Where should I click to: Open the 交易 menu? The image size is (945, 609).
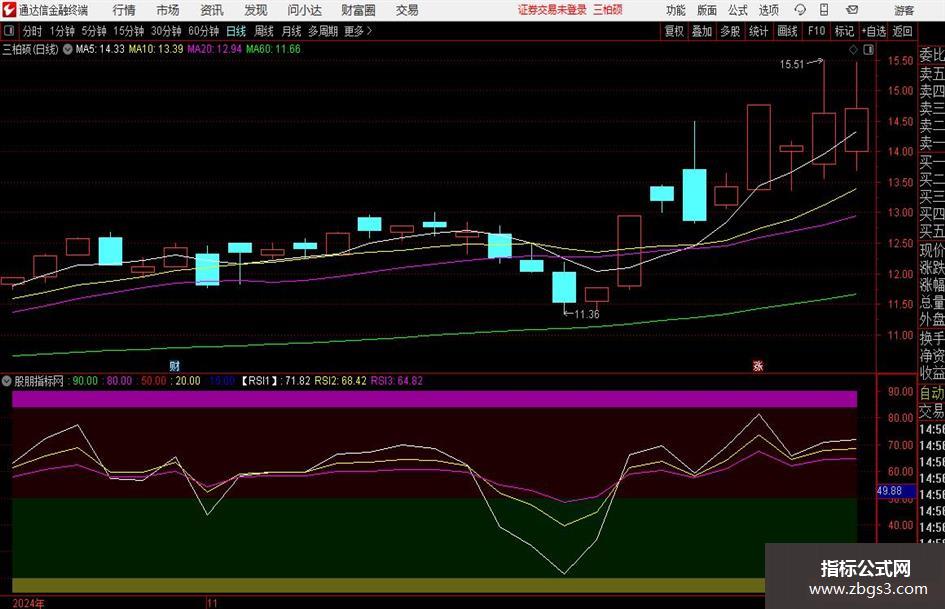point(407,10)
